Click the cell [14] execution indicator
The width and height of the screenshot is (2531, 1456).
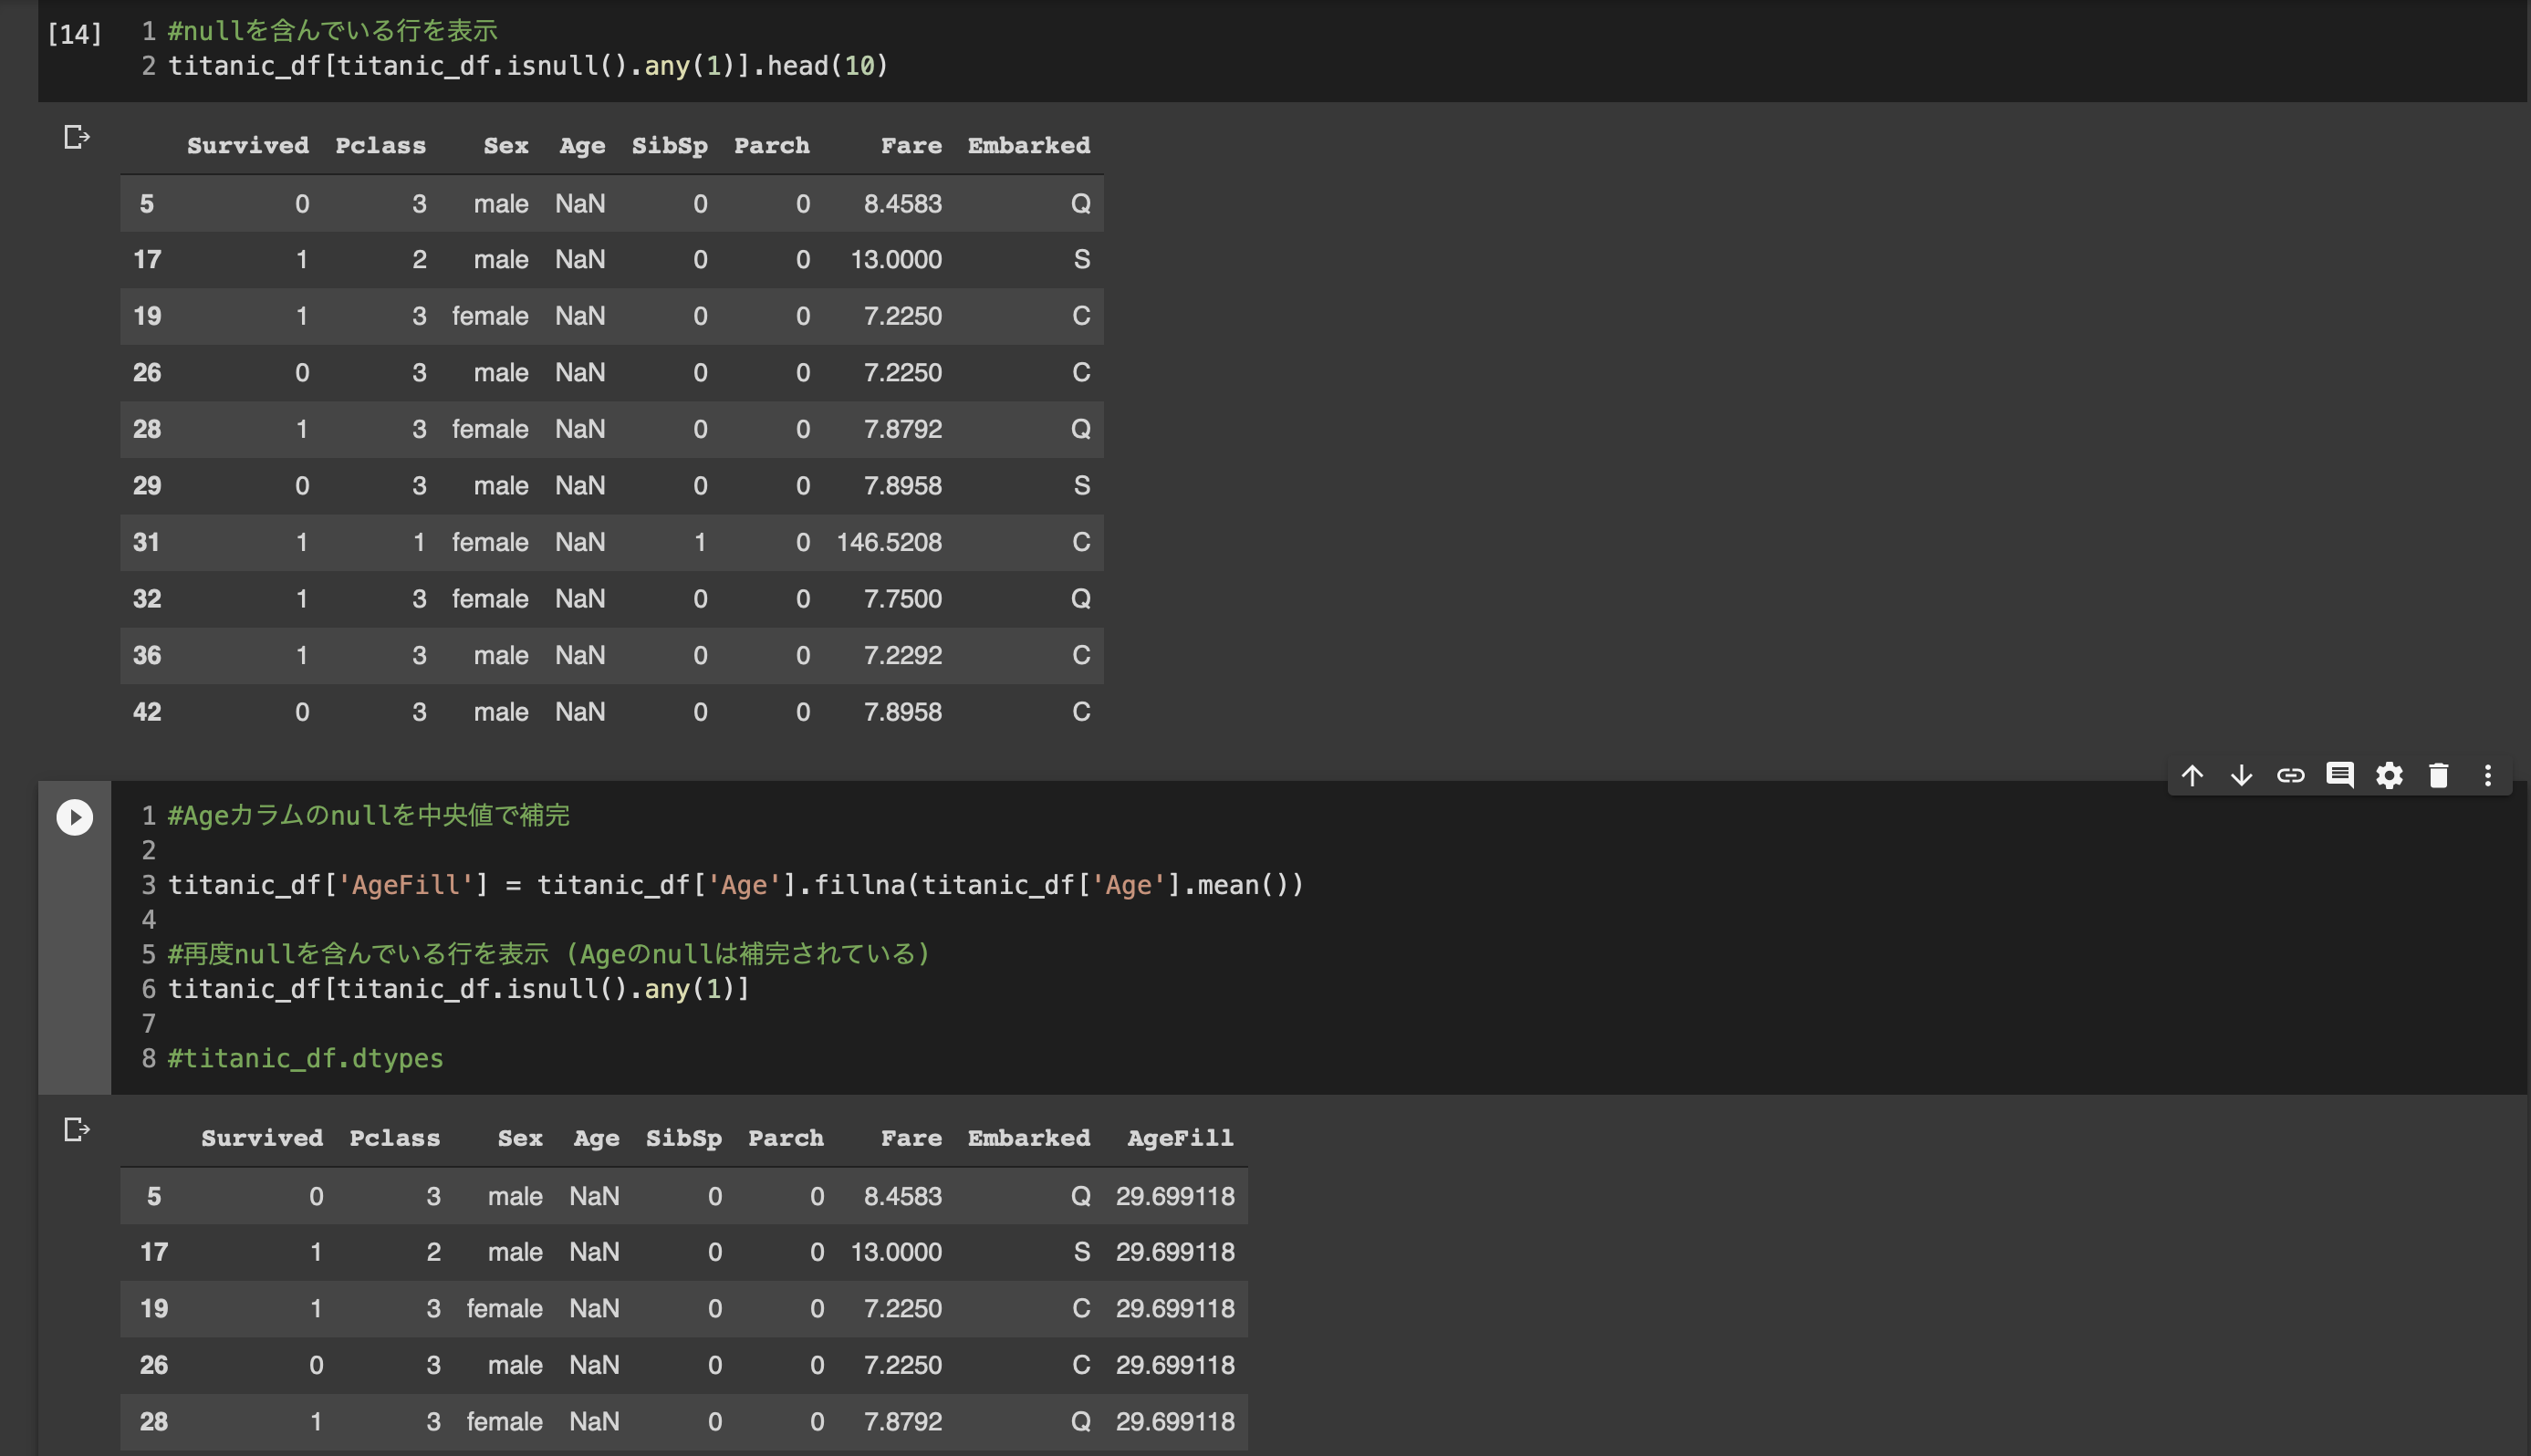pos(74,34)
